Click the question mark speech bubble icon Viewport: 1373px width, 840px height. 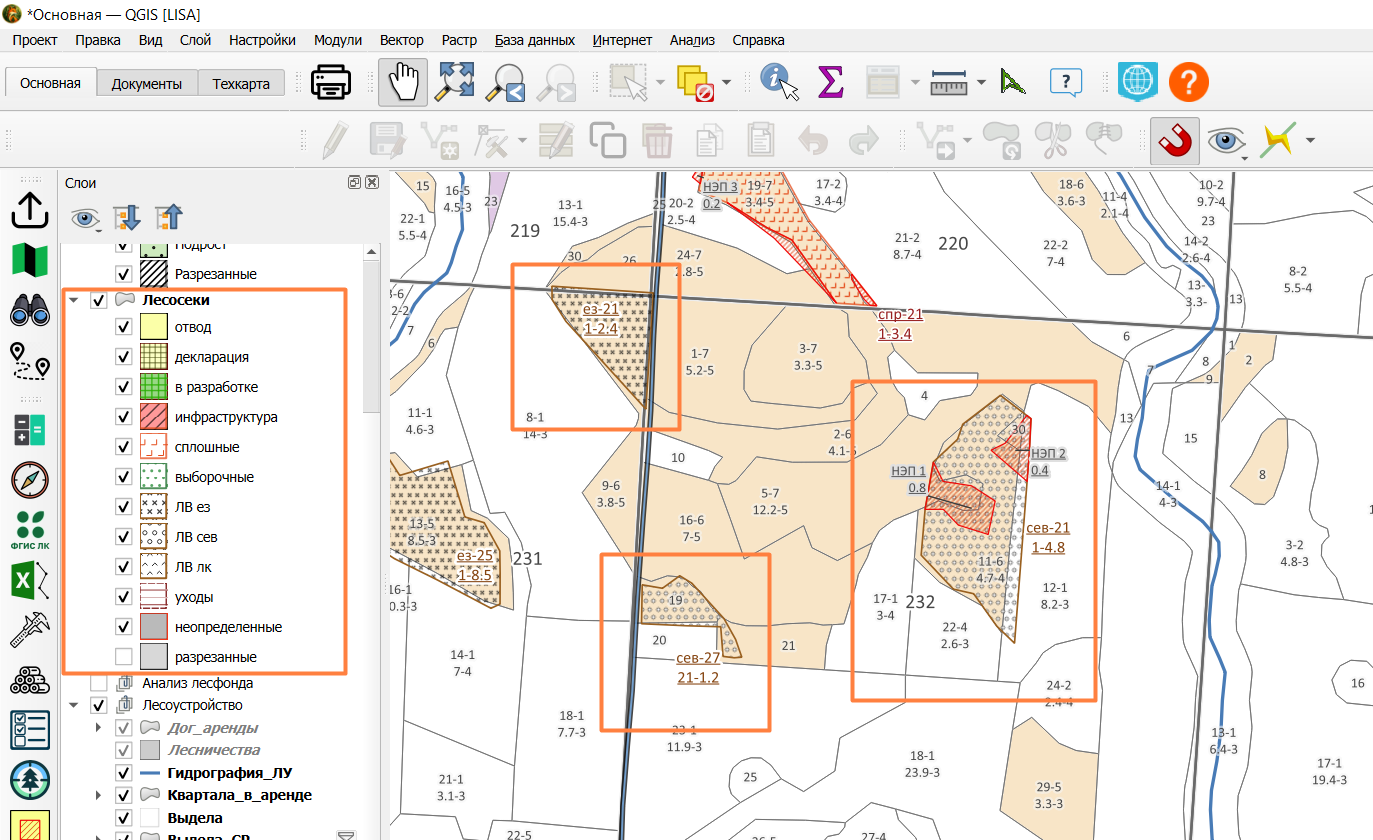coord(1066,82)
